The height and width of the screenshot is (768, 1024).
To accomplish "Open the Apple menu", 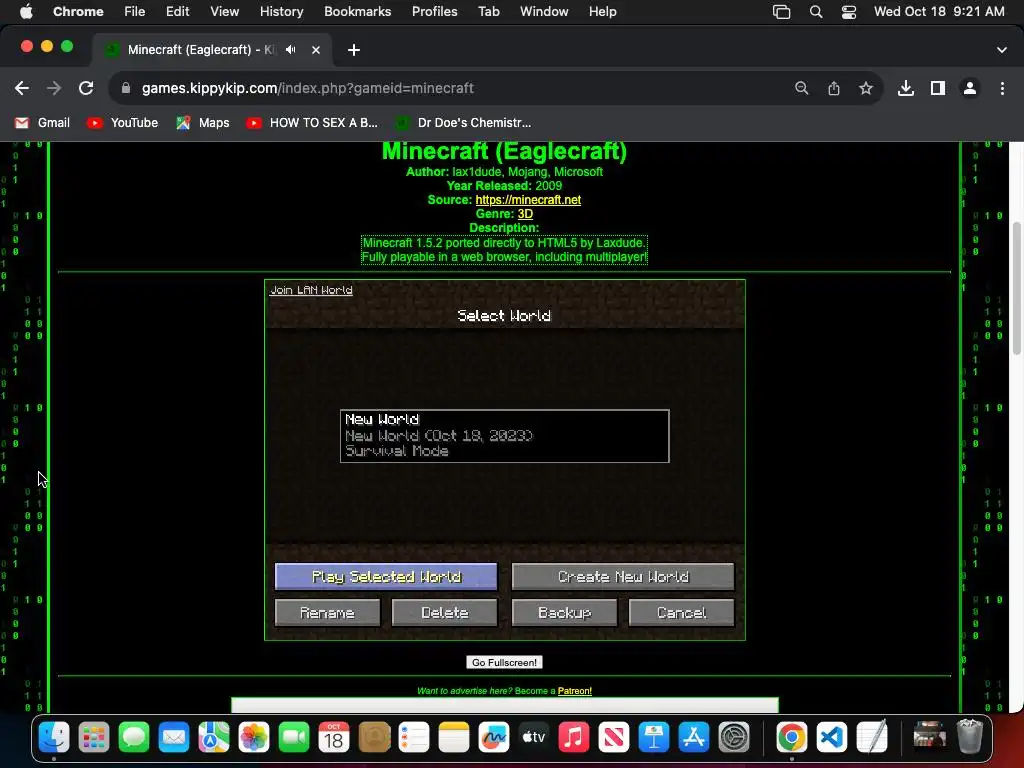I will [x=25, y=12].
